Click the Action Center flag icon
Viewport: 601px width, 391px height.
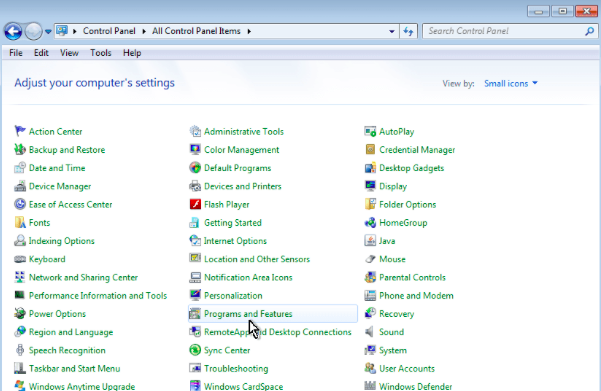click(20, 131)
